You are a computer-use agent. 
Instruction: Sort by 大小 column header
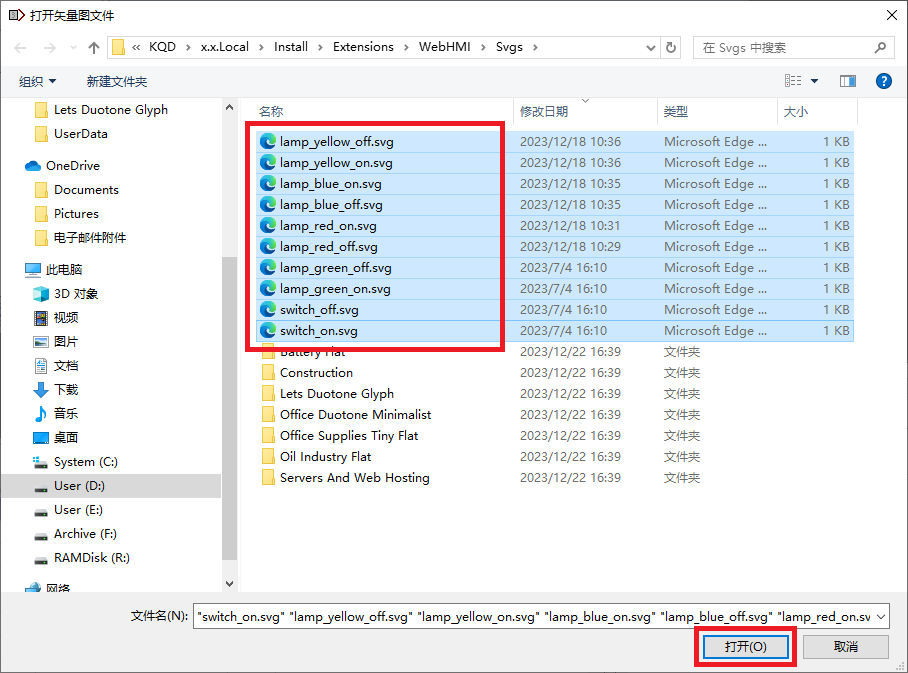click(x=817, y=111)
